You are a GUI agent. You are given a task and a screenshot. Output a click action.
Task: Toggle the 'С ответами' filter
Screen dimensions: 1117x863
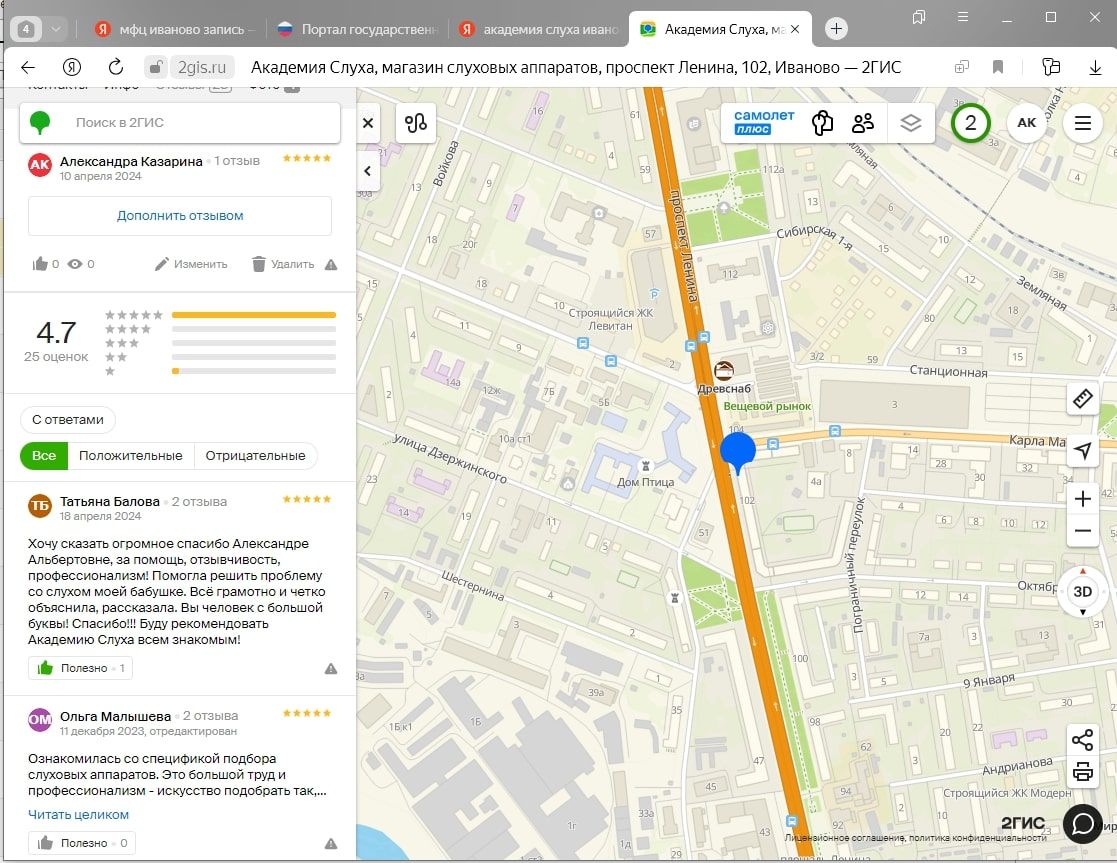coord(68,420)
